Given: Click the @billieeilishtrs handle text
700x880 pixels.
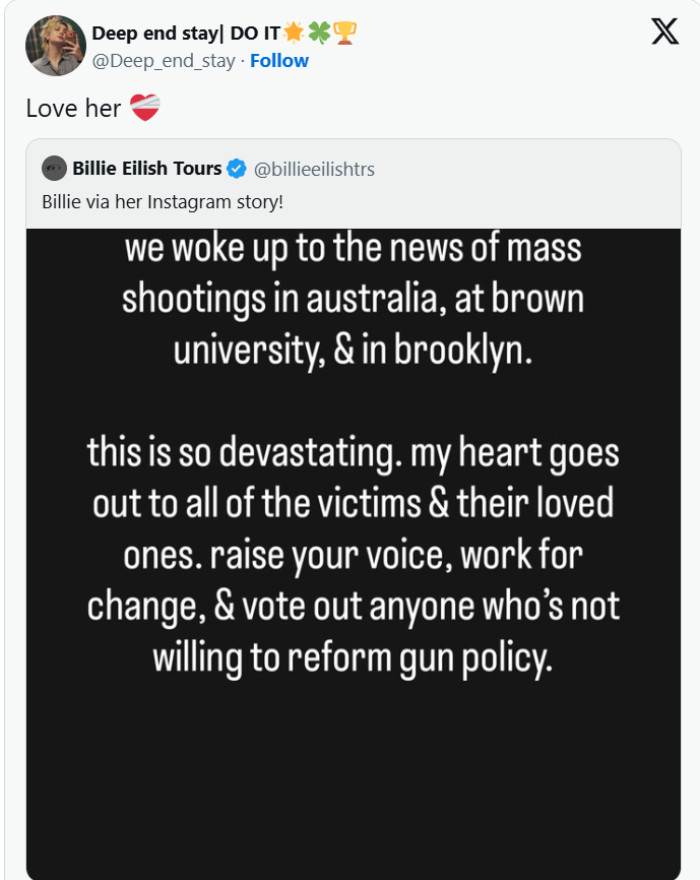Looking at the screenshot, I should coord(313,168).
